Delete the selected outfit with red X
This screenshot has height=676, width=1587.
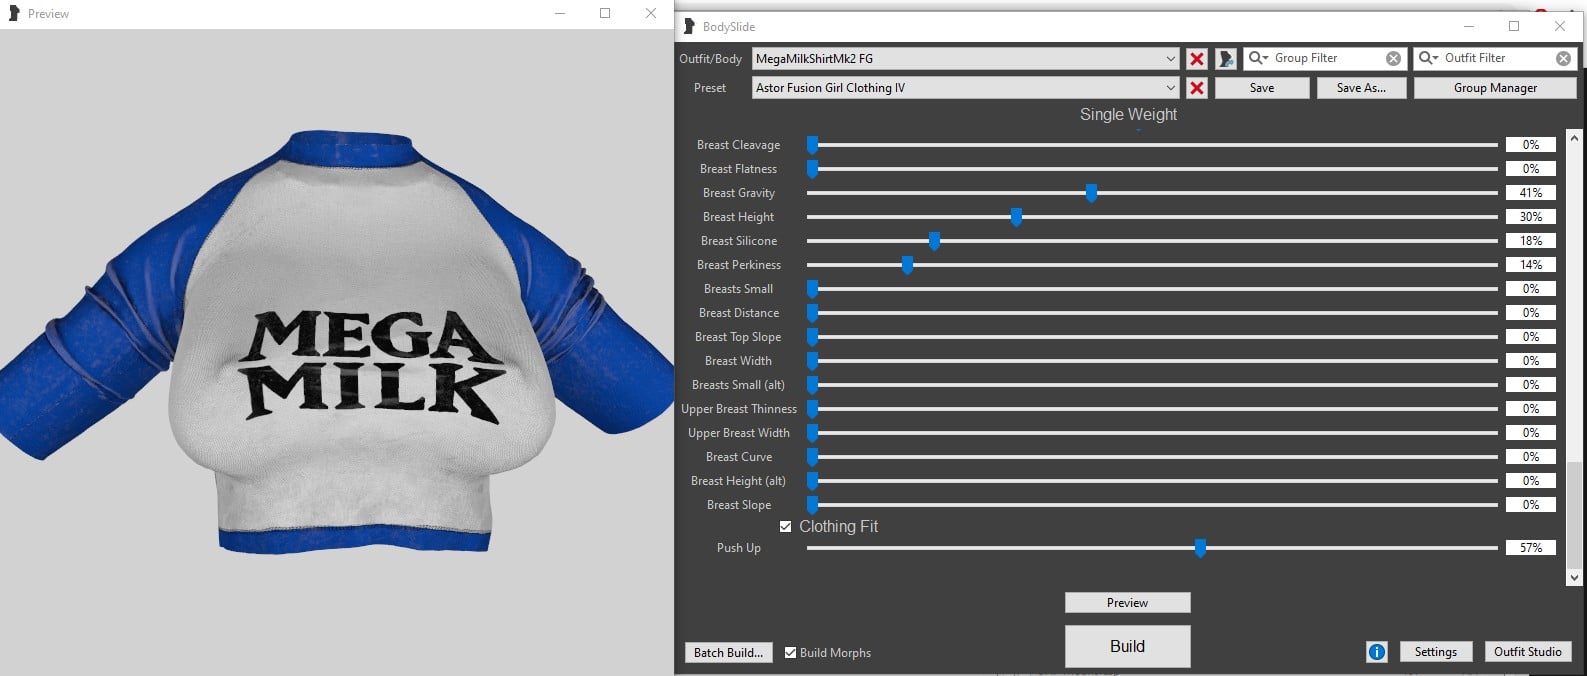pyautogui.click(x=1196, y=59)
